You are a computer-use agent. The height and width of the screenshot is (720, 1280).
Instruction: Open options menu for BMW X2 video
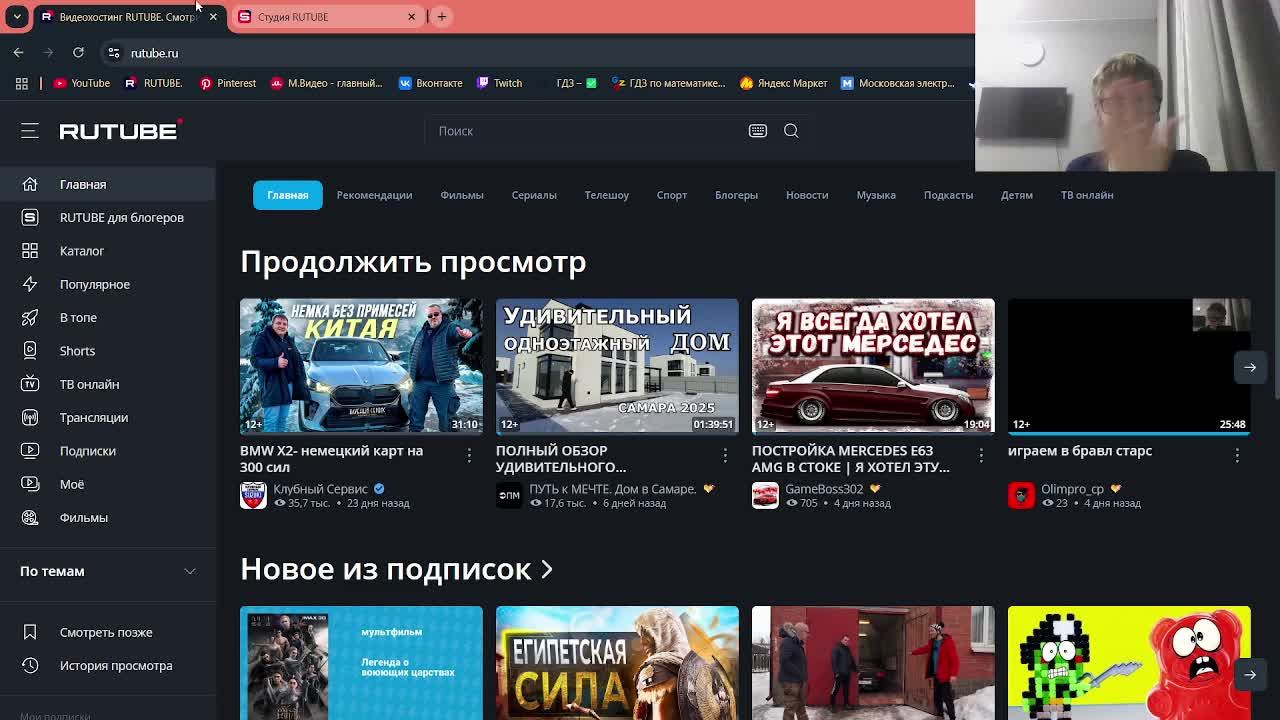pyautogui.click(x=469, y=455)
